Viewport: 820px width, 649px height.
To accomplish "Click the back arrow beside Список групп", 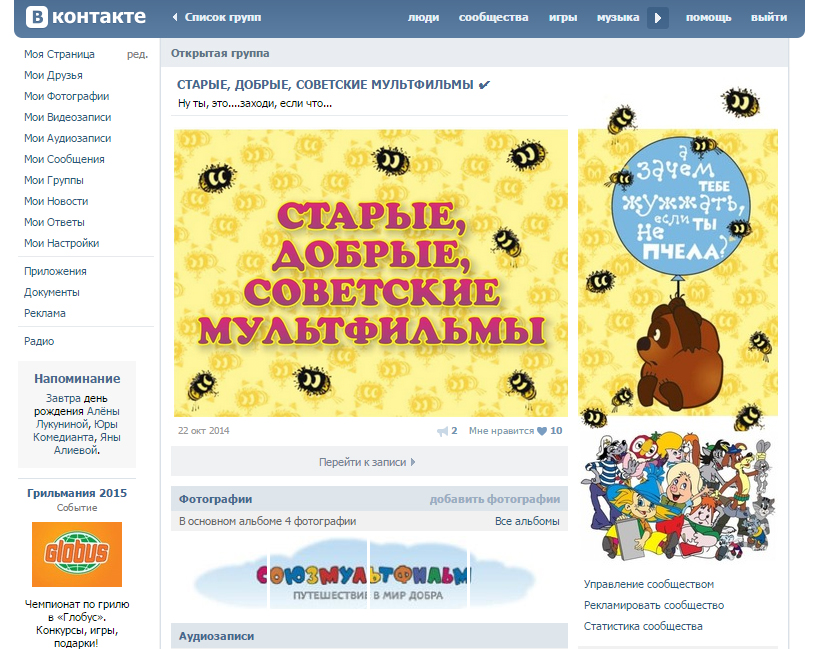I will [175, 17].
